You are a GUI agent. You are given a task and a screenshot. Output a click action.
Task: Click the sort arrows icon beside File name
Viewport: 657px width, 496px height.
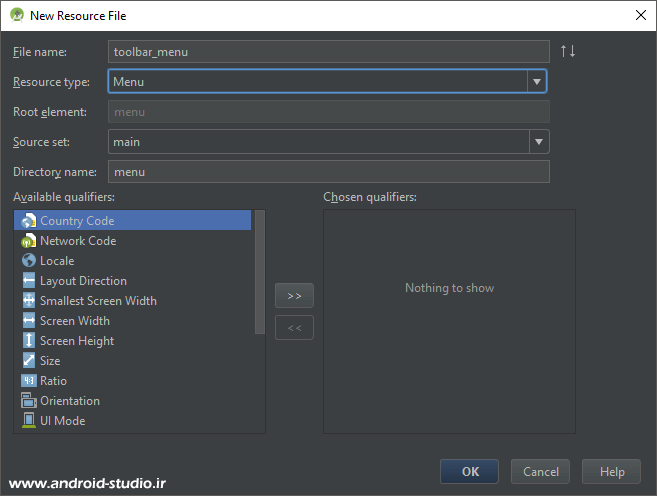point(568,51)
